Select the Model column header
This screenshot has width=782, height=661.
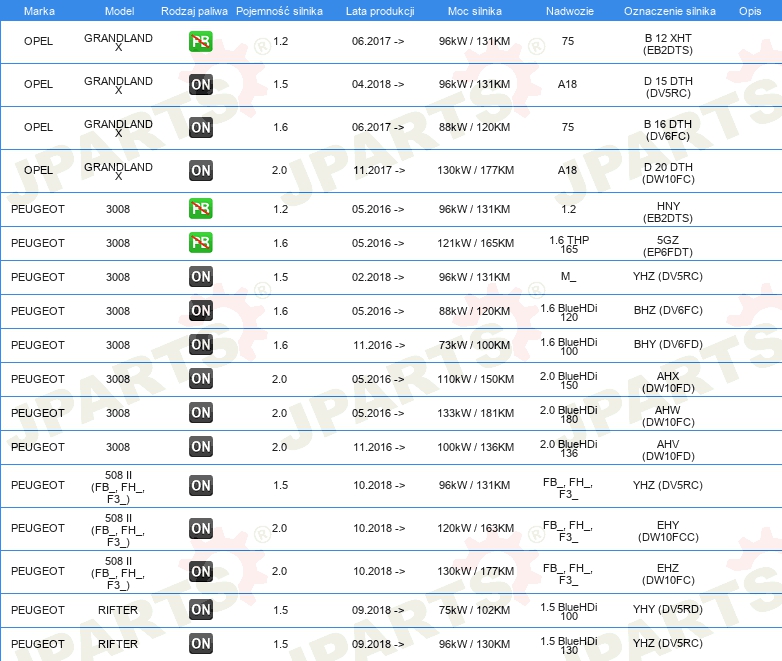119,11
